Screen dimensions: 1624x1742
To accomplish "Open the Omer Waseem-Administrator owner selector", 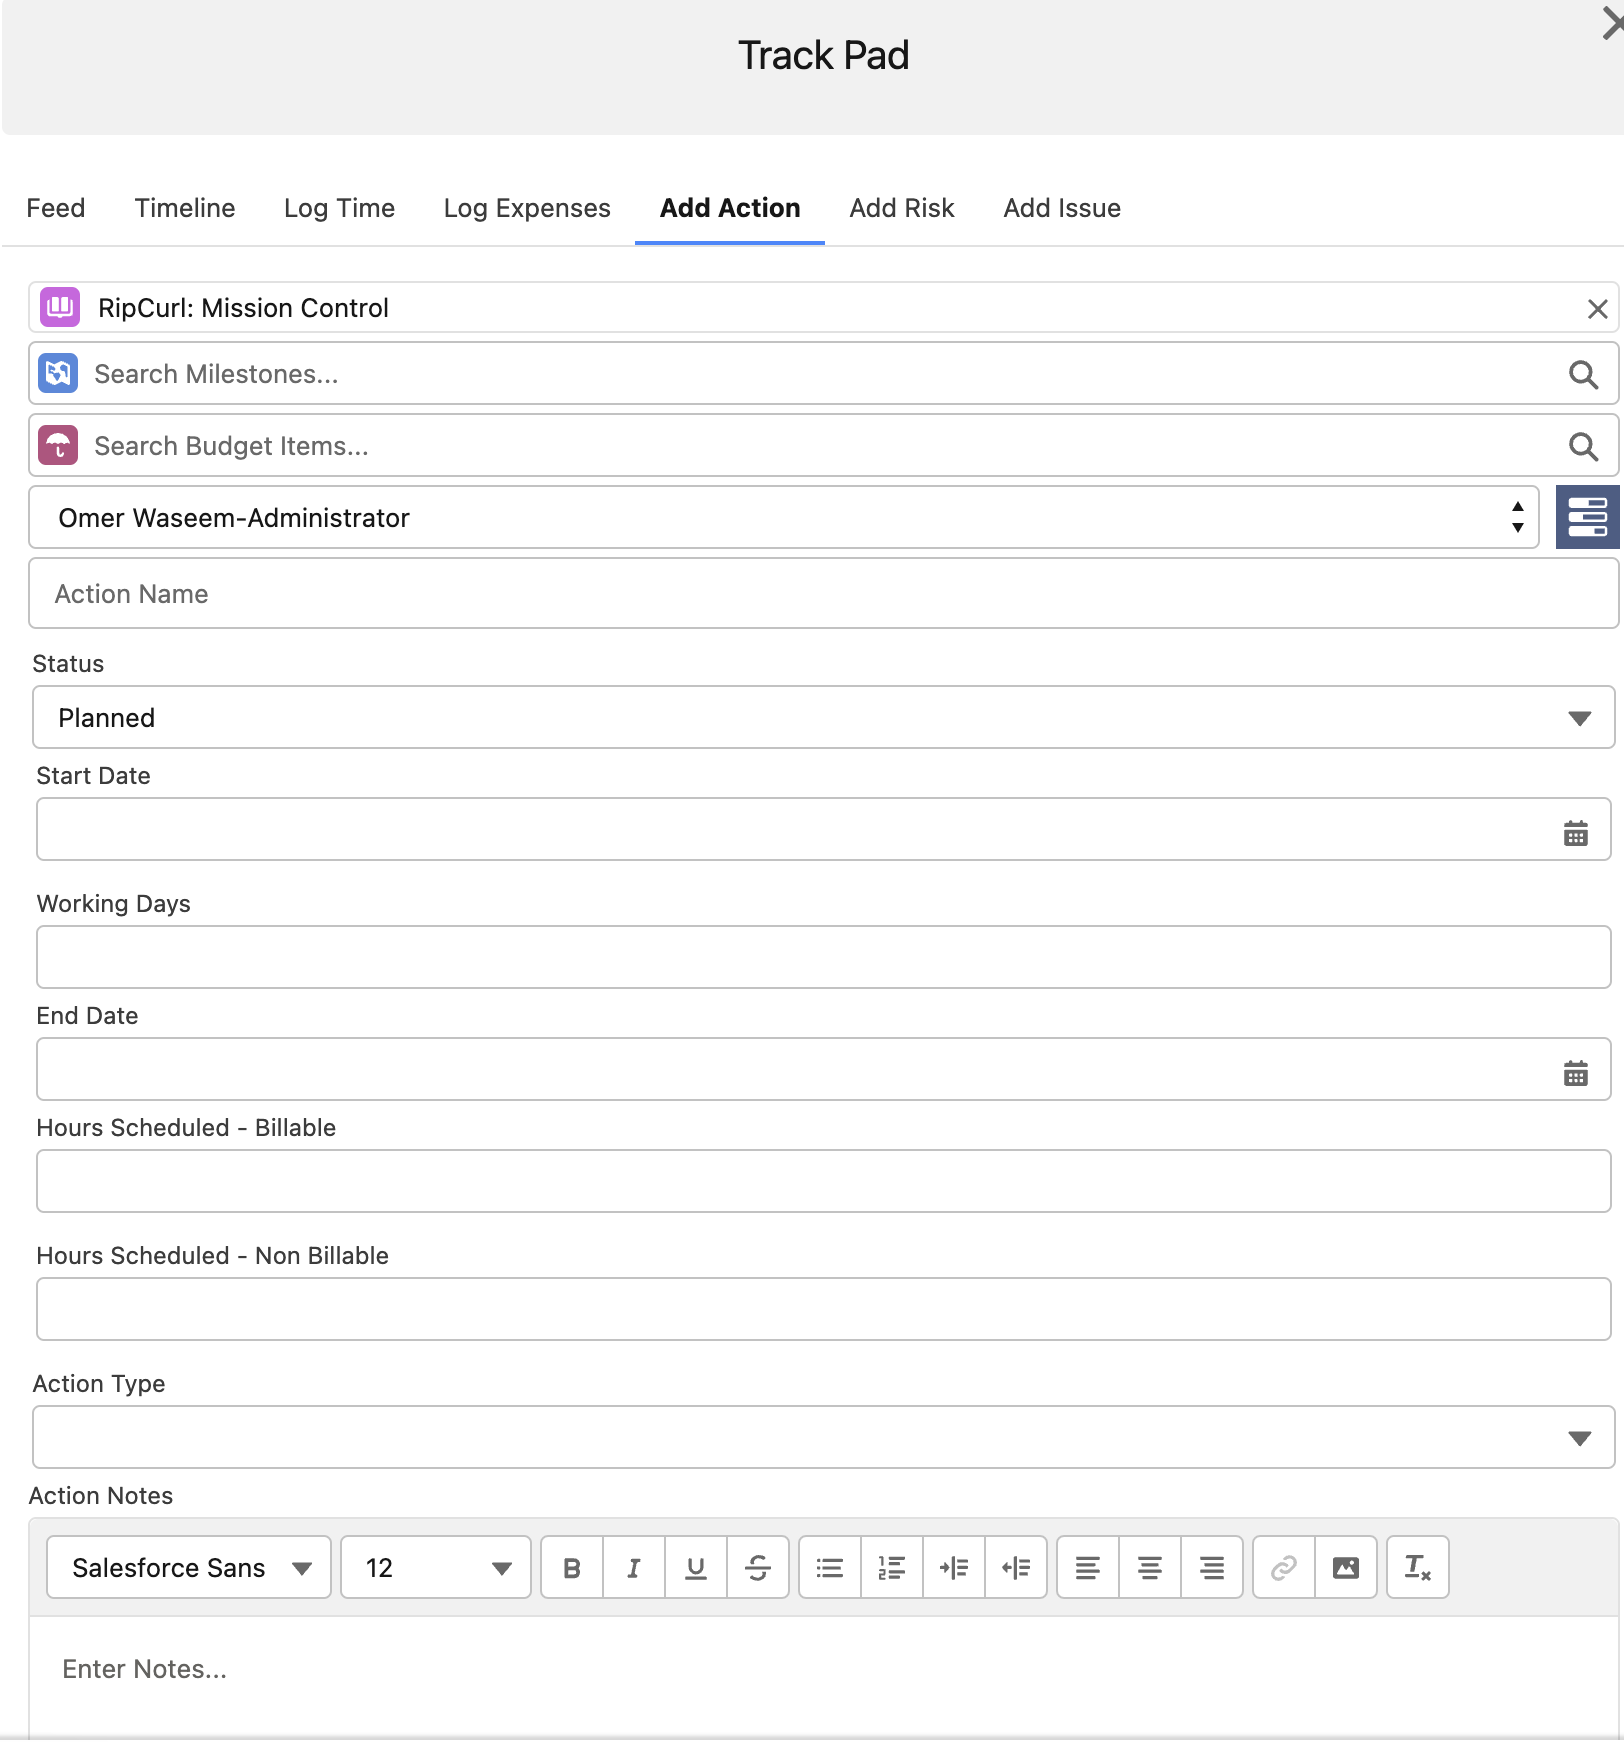I will [x=783, y=517].
